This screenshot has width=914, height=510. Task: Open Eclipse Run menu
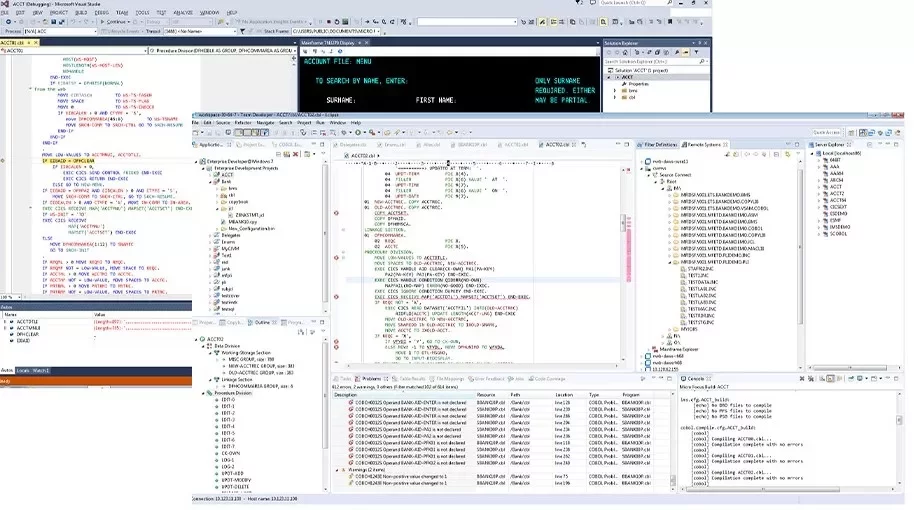(x=320, y=123)
